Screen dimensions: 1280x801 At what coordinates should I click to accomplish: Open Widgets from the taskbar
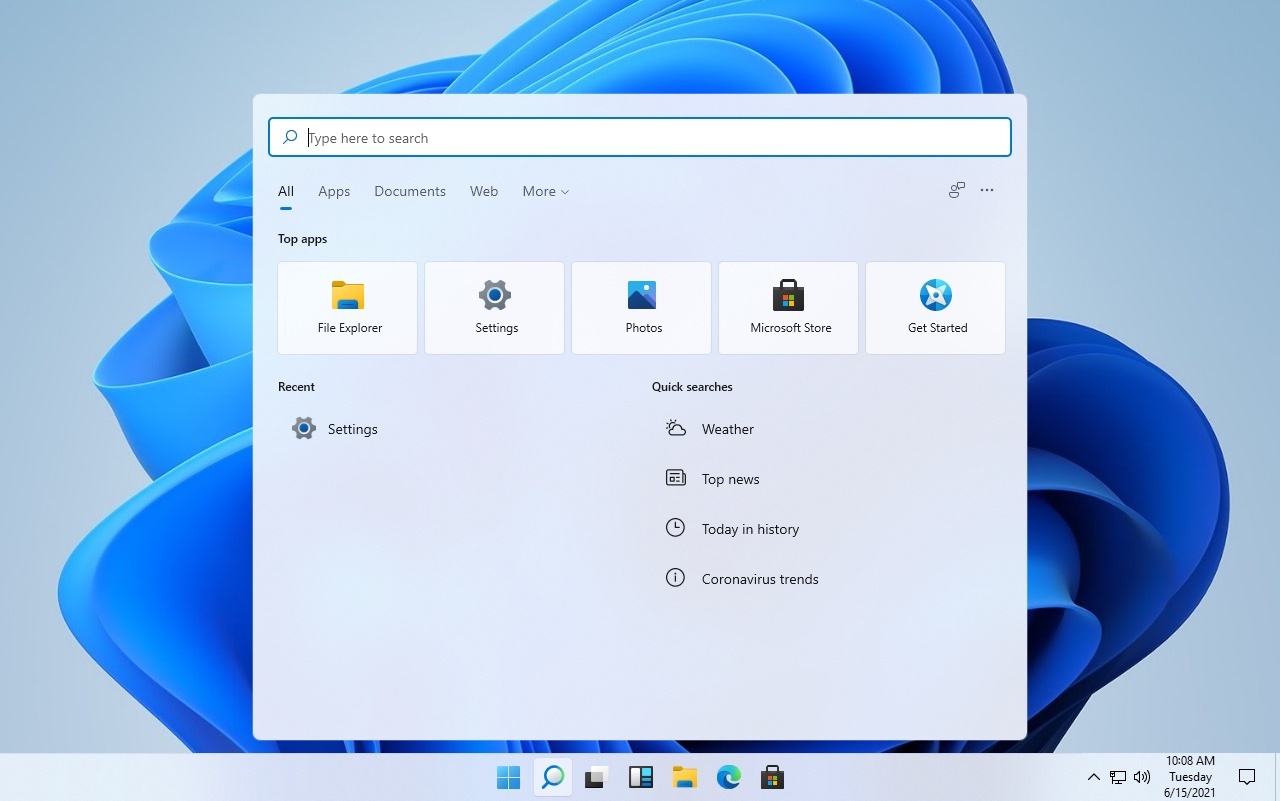(x=640, y=777)
